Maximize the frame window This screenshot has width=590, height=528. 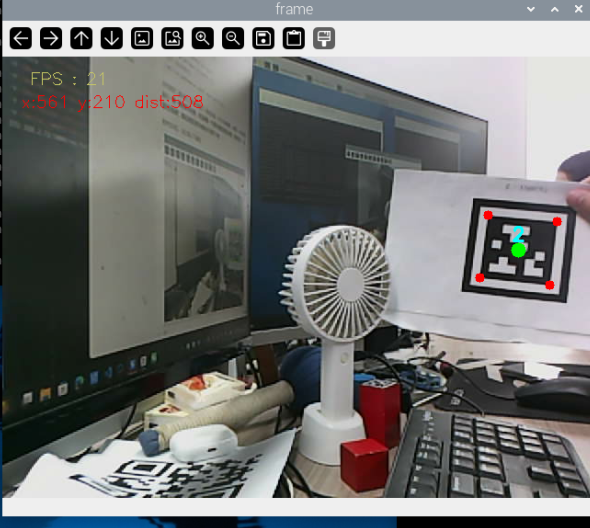pyautogui.click(x=555, y=9)
